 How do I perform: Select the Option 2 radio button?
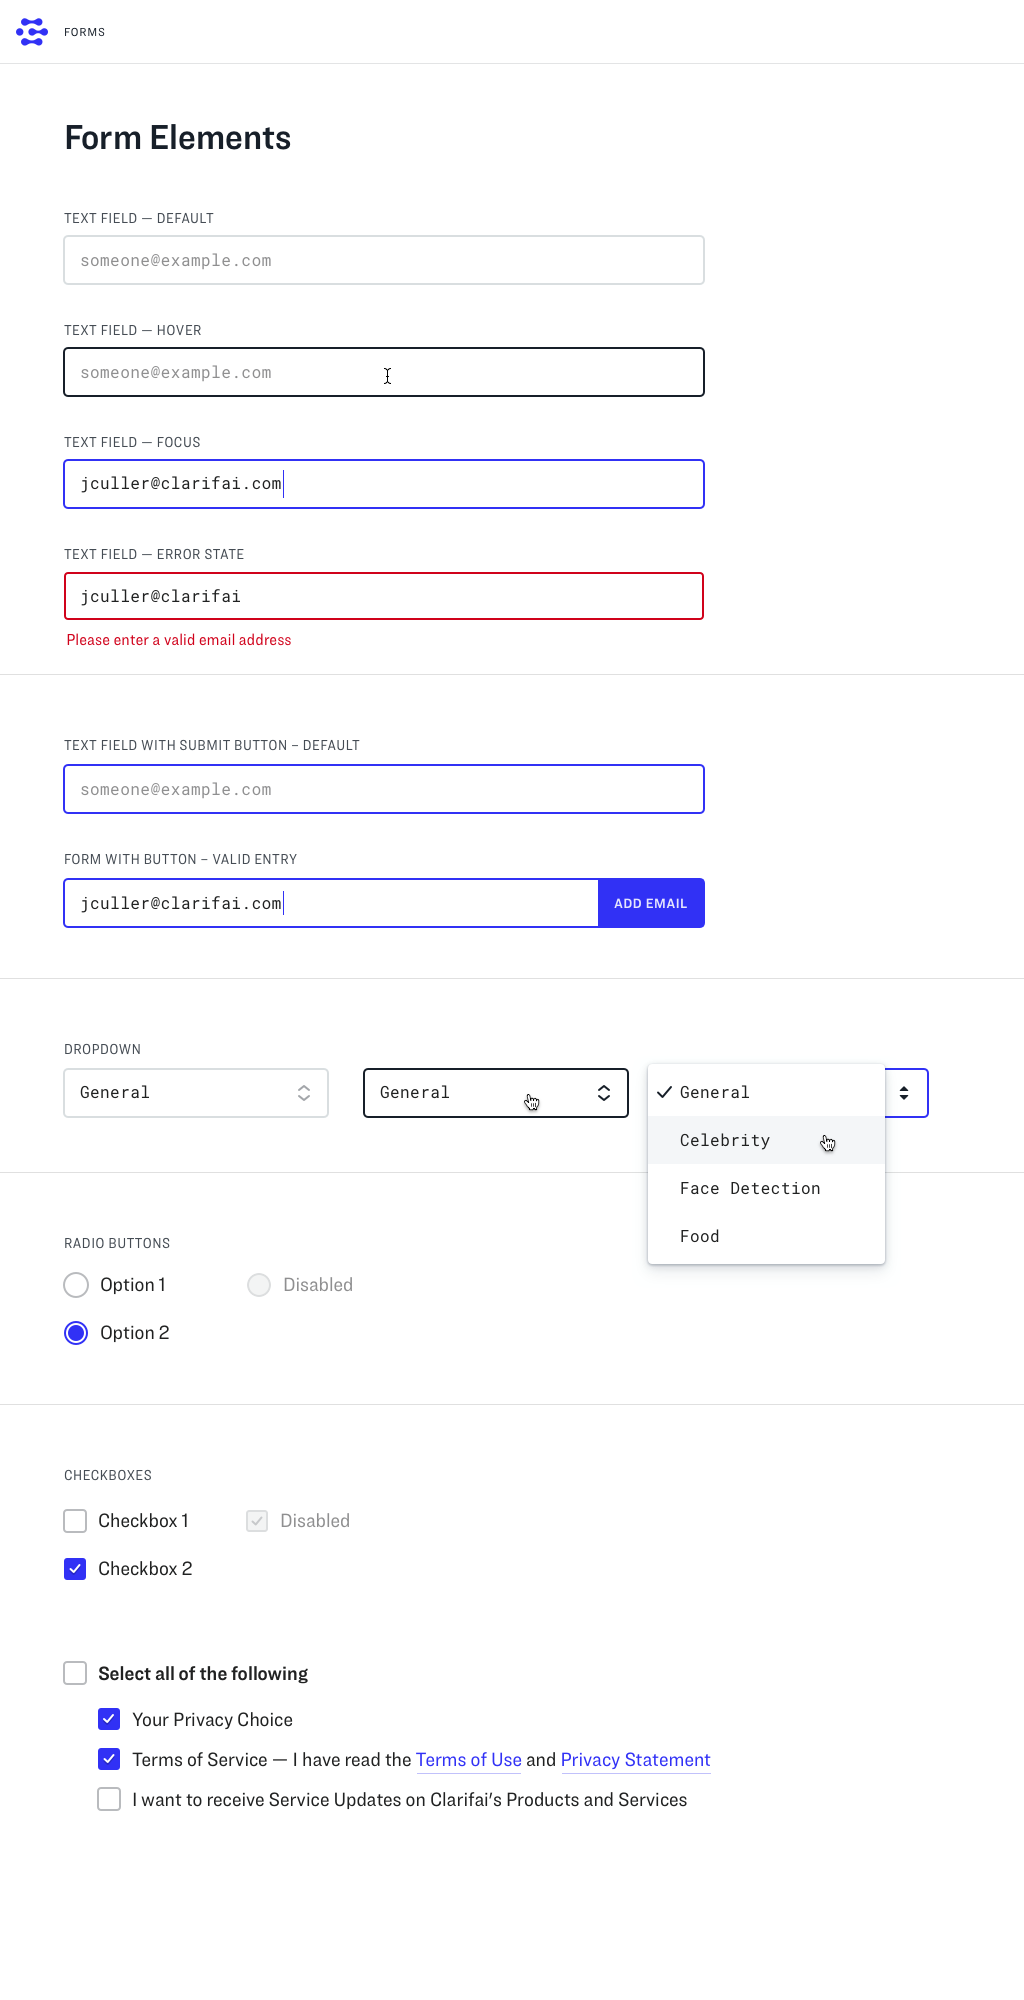point(76,1333)
